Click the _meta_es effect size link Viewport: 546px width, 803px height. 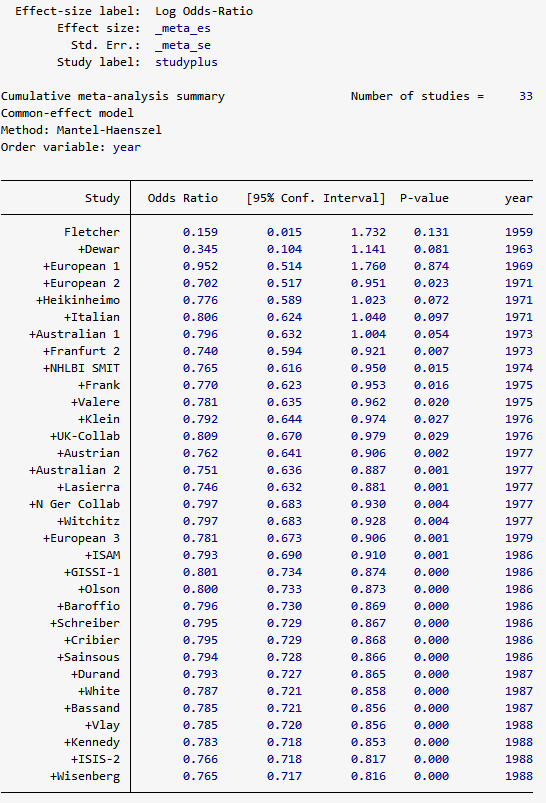click(x=183, y=28)
